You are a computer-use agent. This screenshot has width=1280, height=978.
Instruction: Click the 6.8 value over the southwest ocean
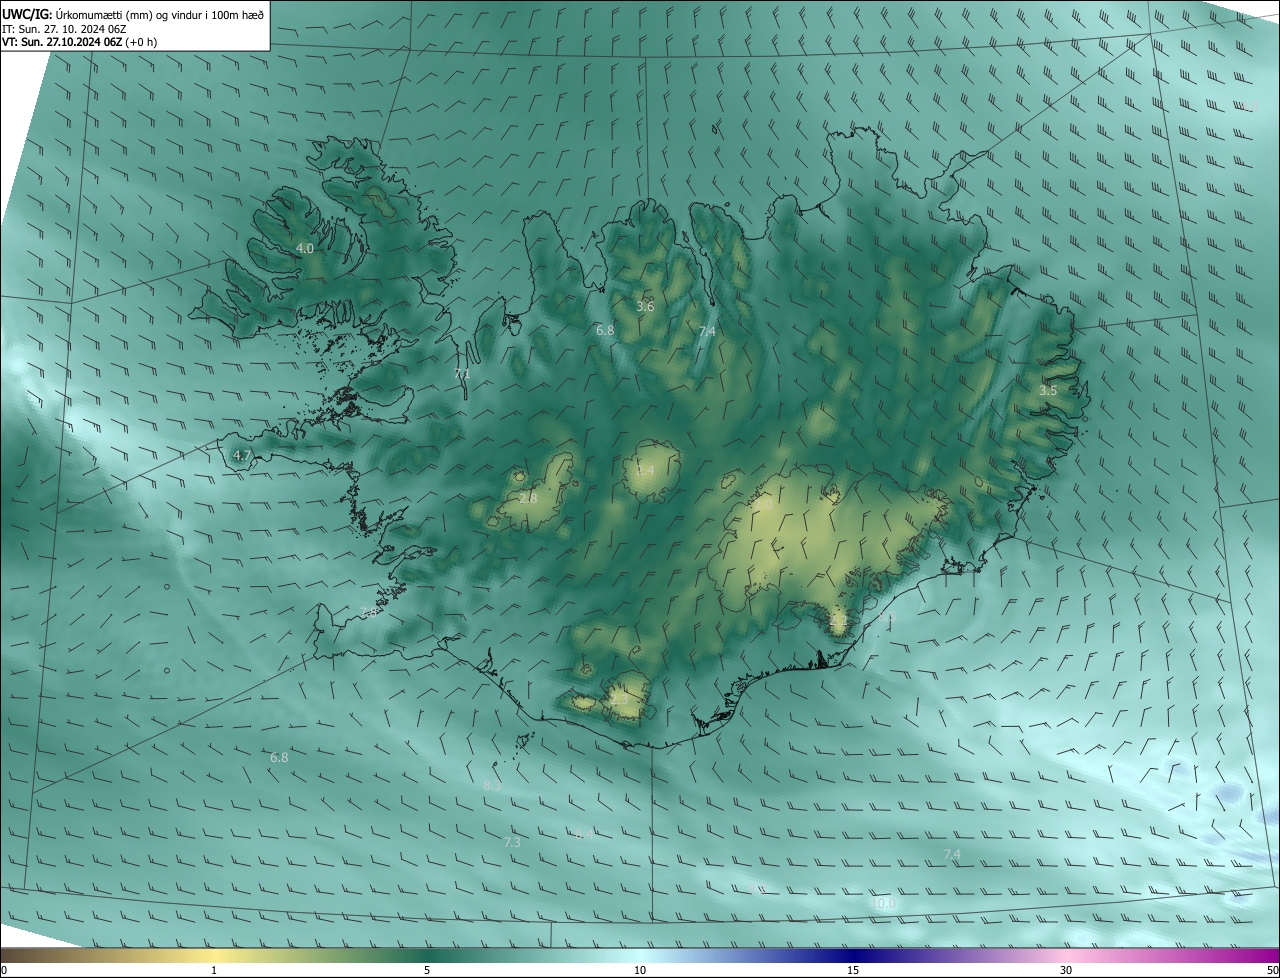(x=279, y=758)
